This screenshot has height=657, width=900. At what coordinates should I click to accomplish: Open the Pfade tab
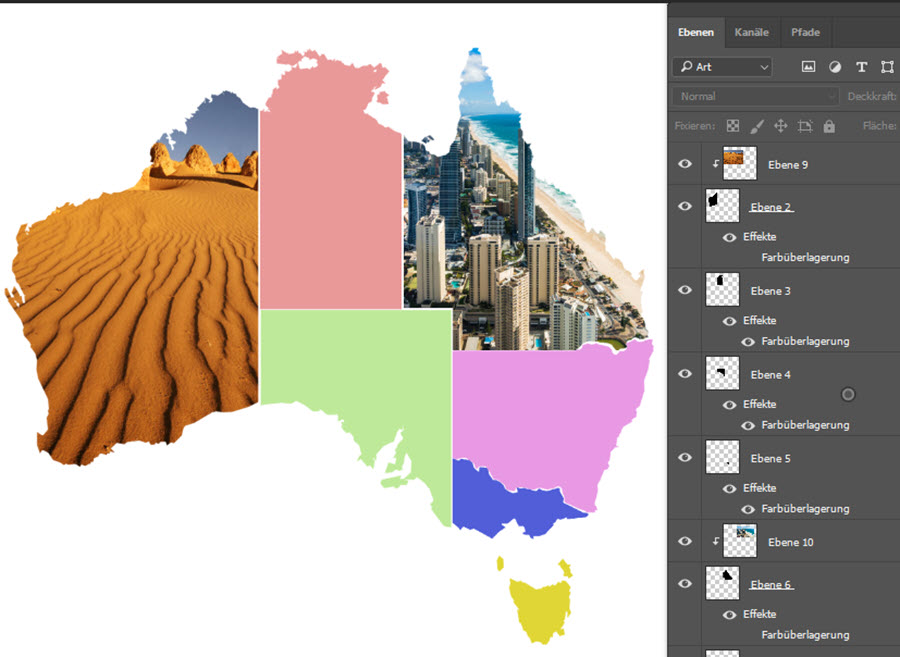pyautogui.click(x=805, y=33)
